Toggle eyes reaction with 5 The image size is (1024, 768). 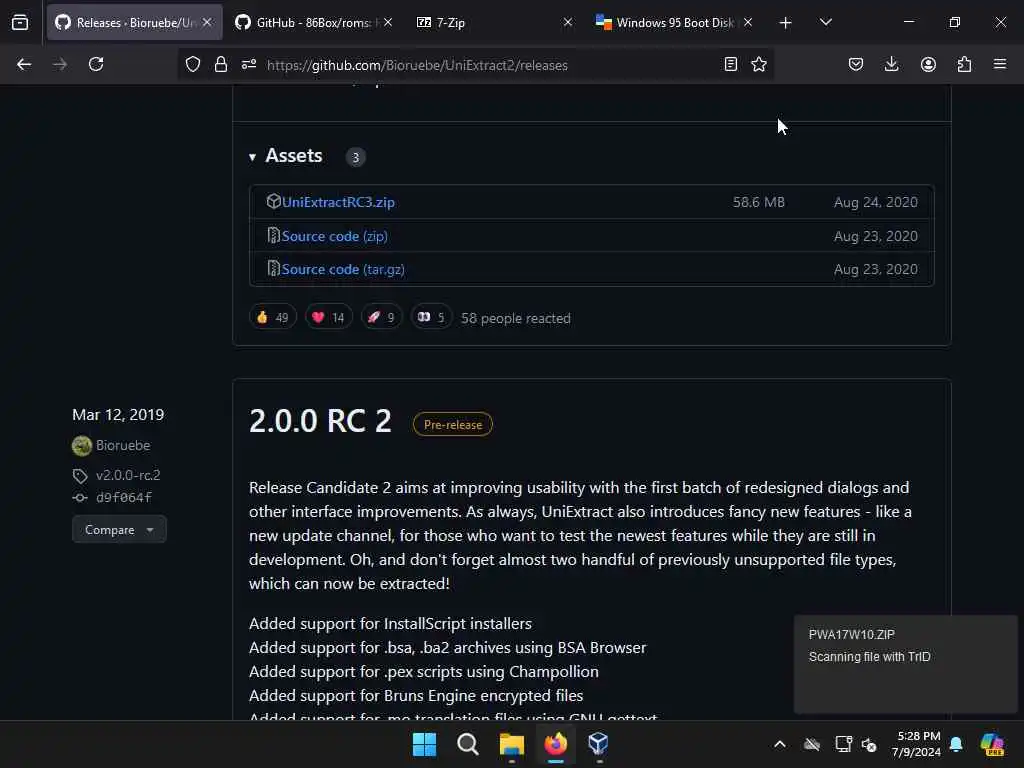pyautogui.click(x=431, y=317)
